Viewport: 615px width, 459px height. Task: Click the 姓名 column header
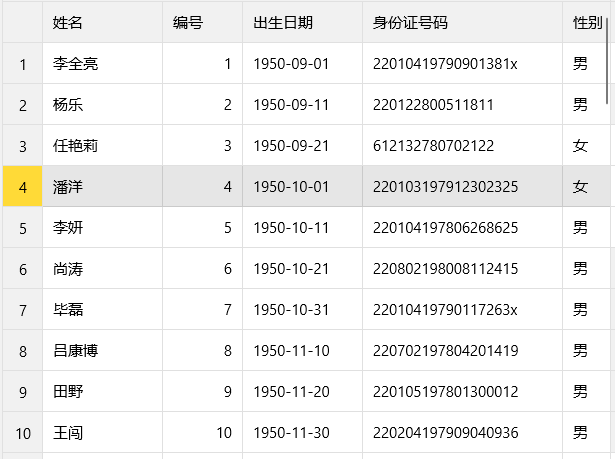tap(101, 22)
